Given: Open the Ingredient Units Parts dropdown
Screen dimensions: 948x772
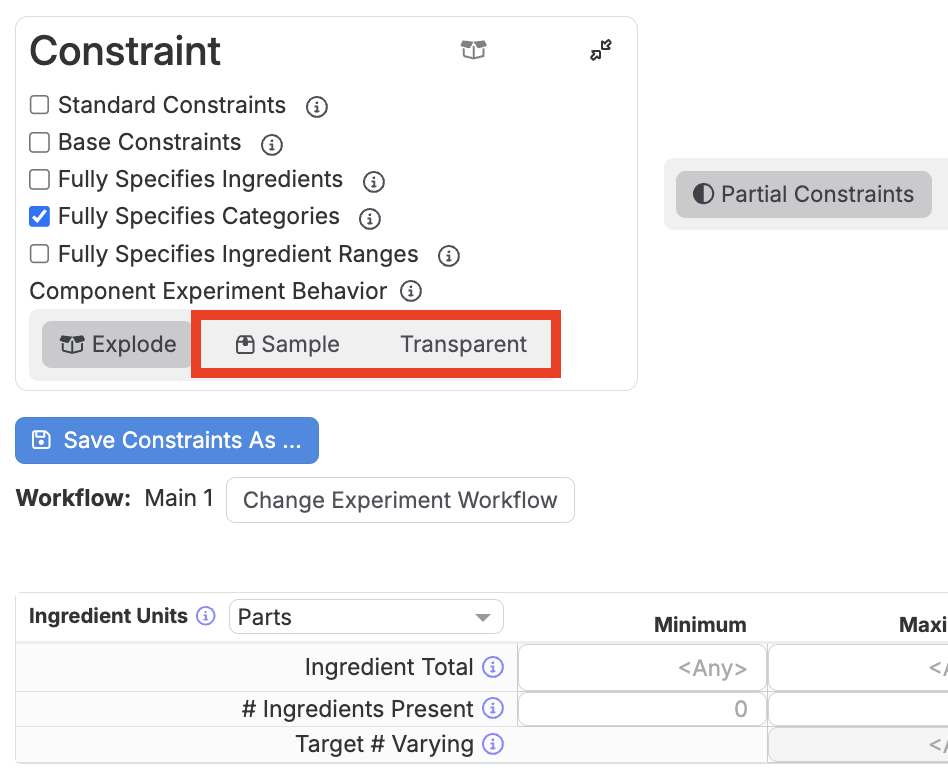Looking at the screenshot, I should point(366,617).
